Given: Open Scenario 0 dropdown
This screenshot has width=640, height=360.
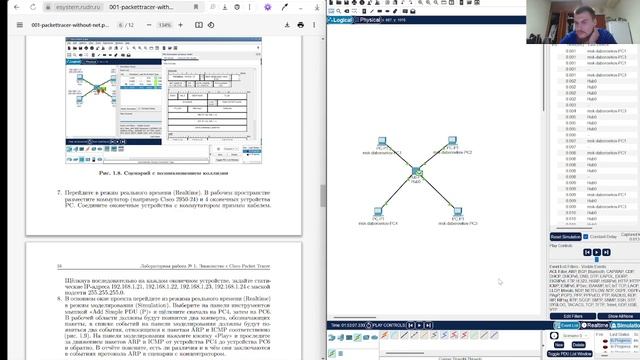Looking at the screenshot, I should (x=576, y=336).
